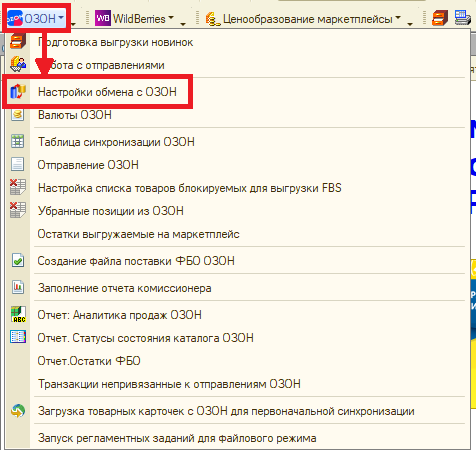Click the green checkmark document icon
This screenshot has width=476, height=450.
(18, 260)
